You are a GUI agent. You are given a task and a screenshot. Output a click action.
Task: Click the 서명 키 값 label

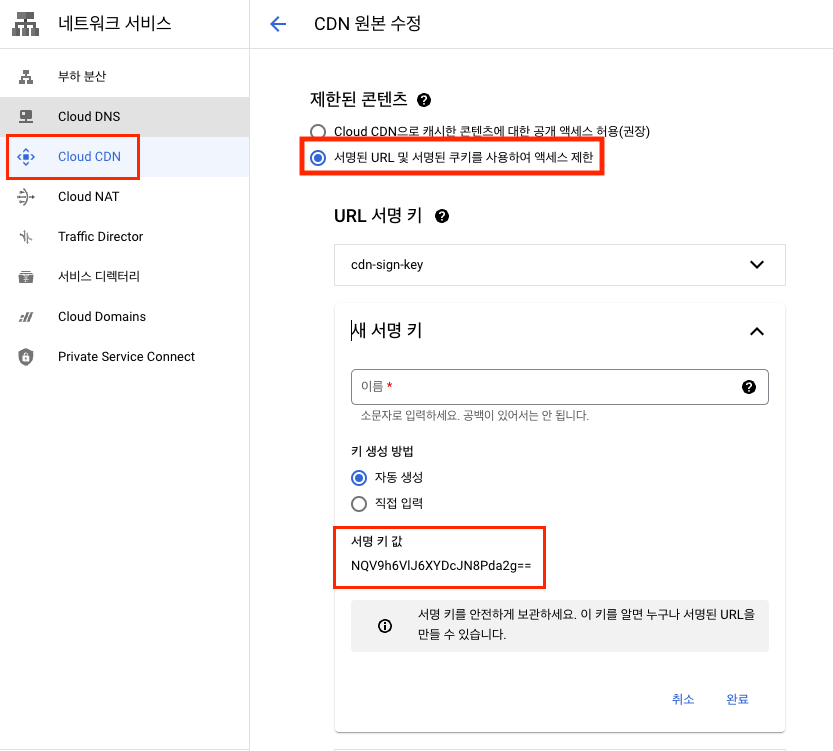(377, 541)
